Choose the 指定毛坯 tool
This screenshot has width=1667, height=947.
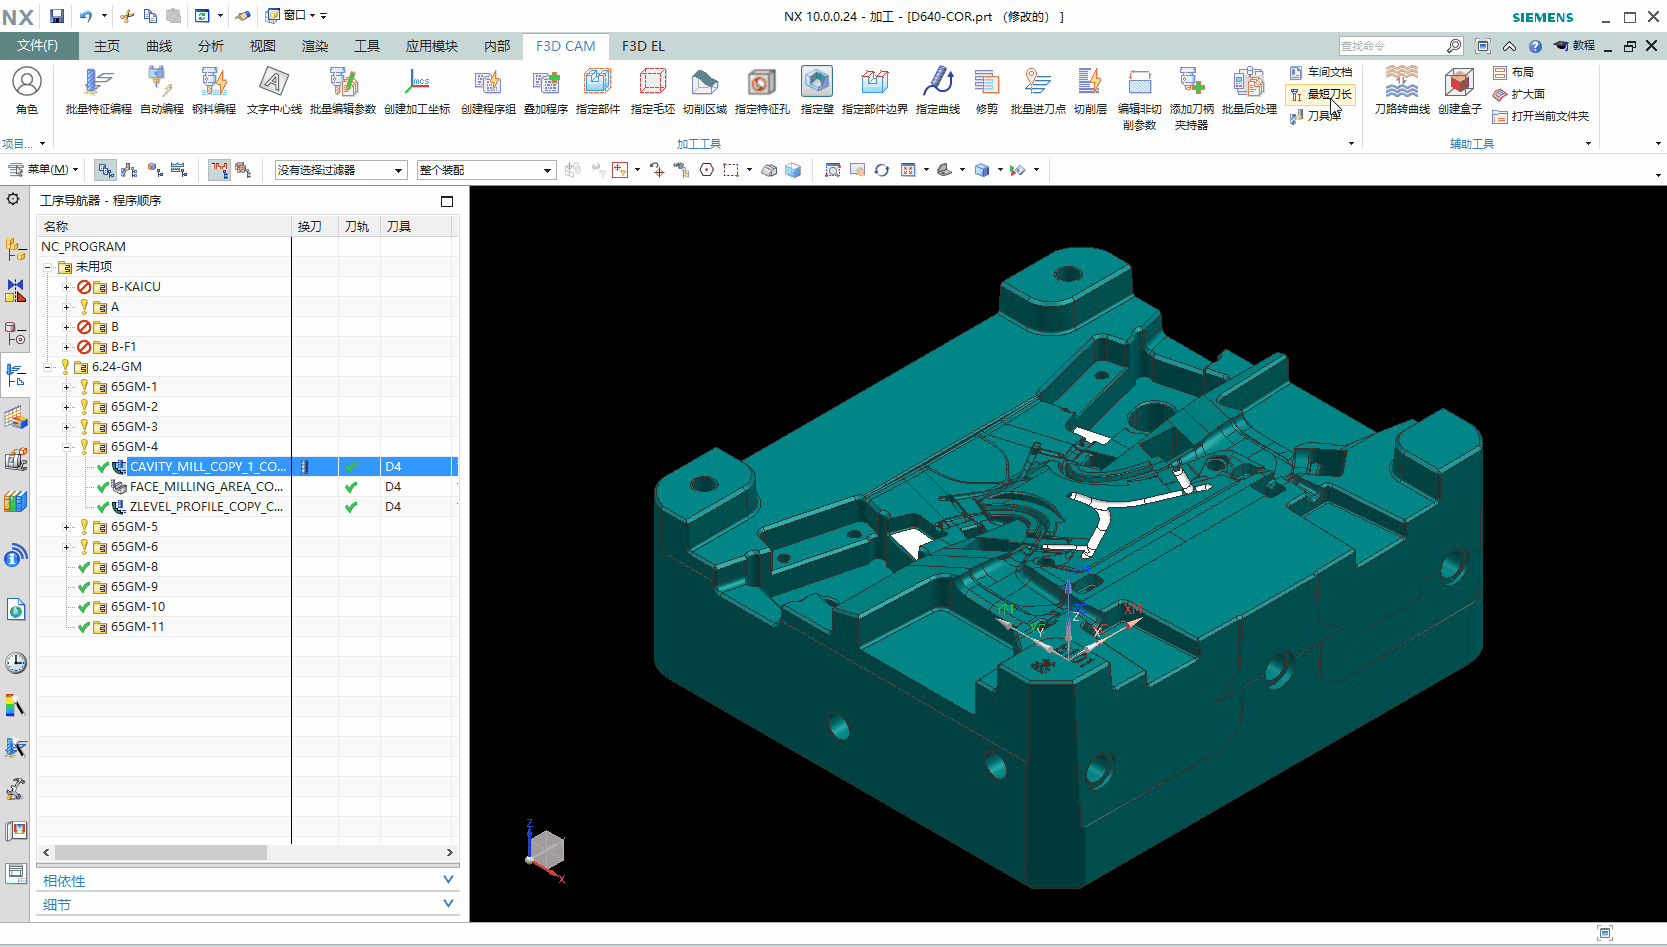coord(653,90)
